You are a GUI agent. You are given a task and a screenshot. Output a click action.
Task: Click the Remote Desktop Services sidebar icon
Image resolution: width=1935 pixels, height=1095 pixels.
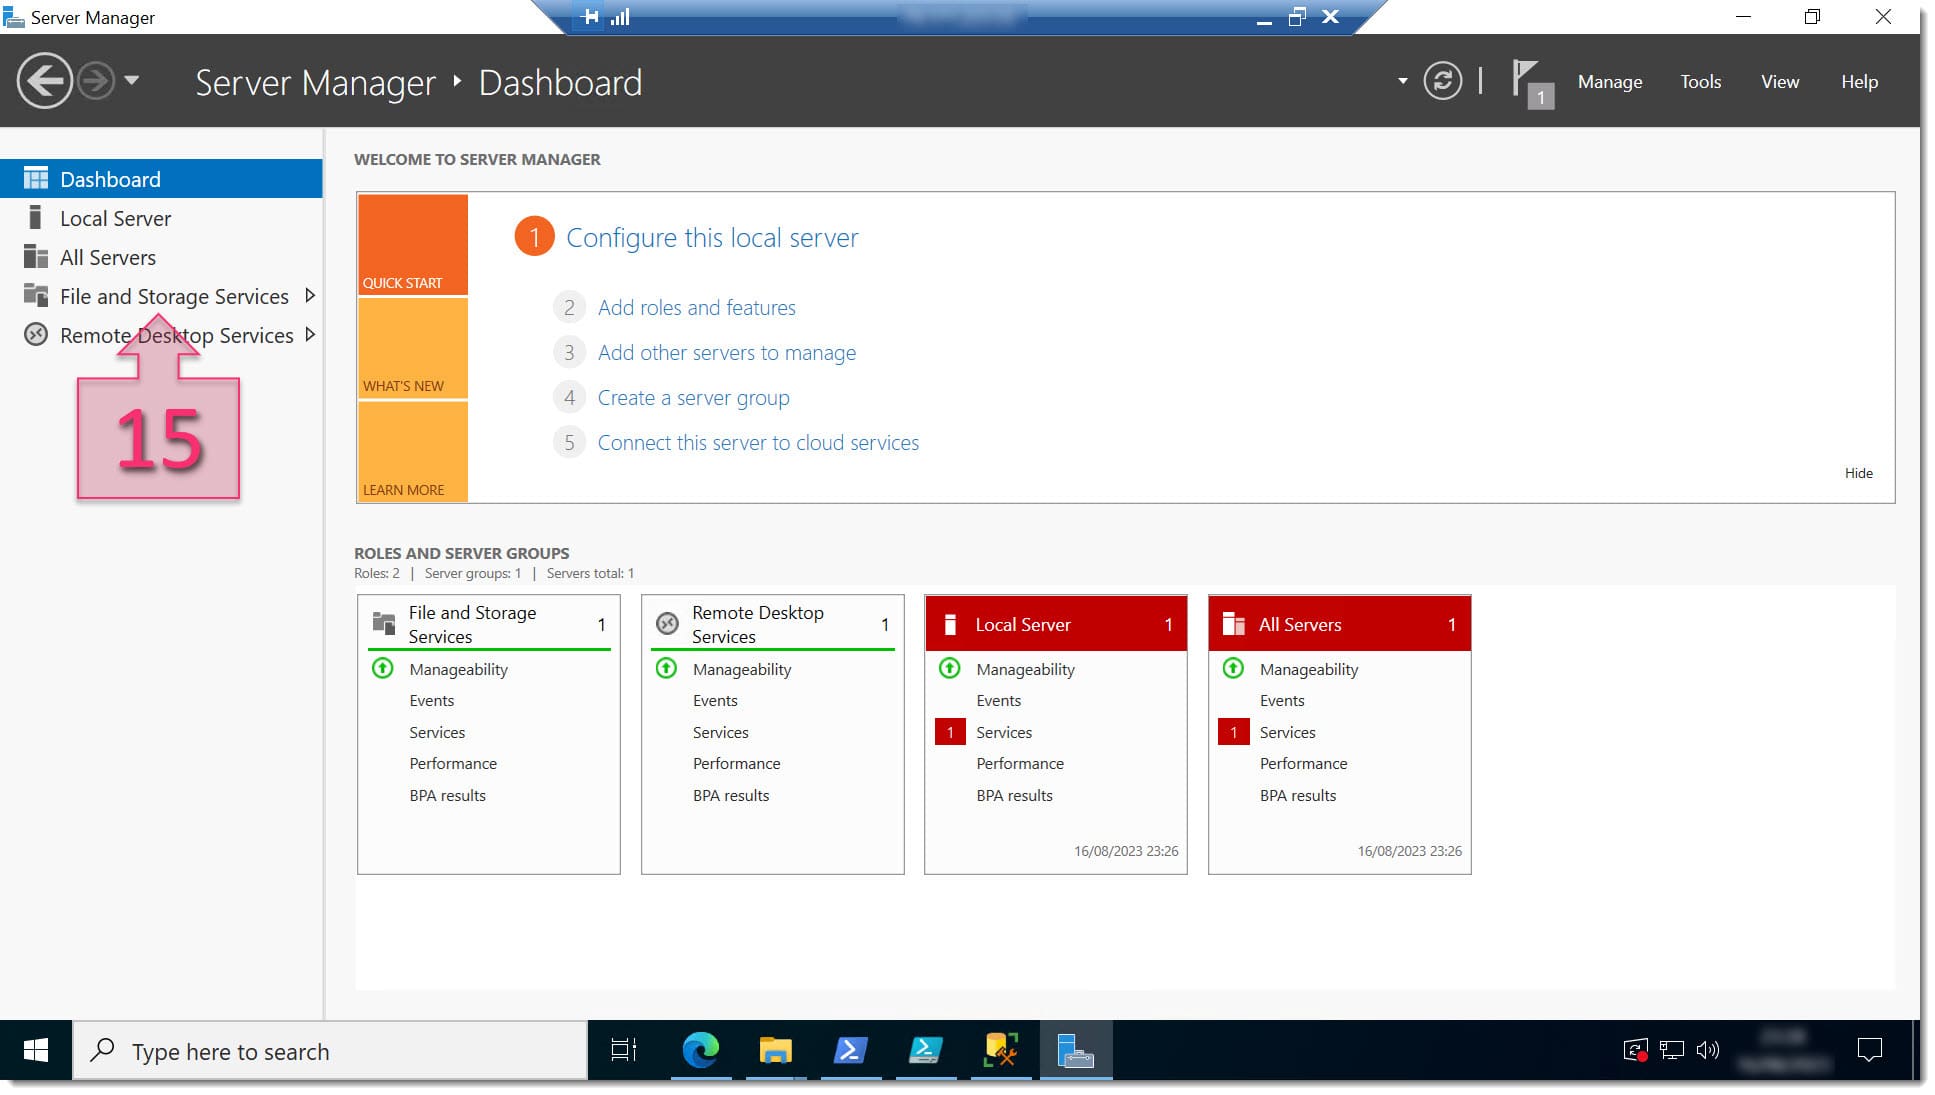click(36, 335)
